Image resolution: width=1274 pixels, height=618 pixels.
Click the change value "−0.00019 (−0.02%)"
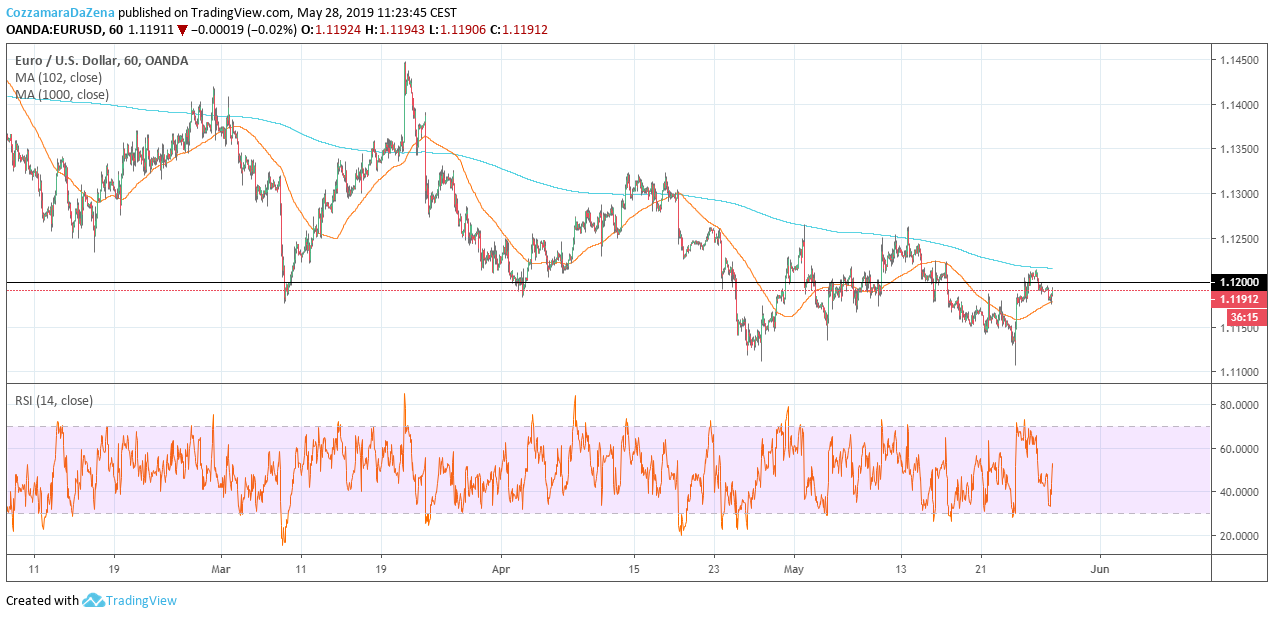tap(244, 30)
